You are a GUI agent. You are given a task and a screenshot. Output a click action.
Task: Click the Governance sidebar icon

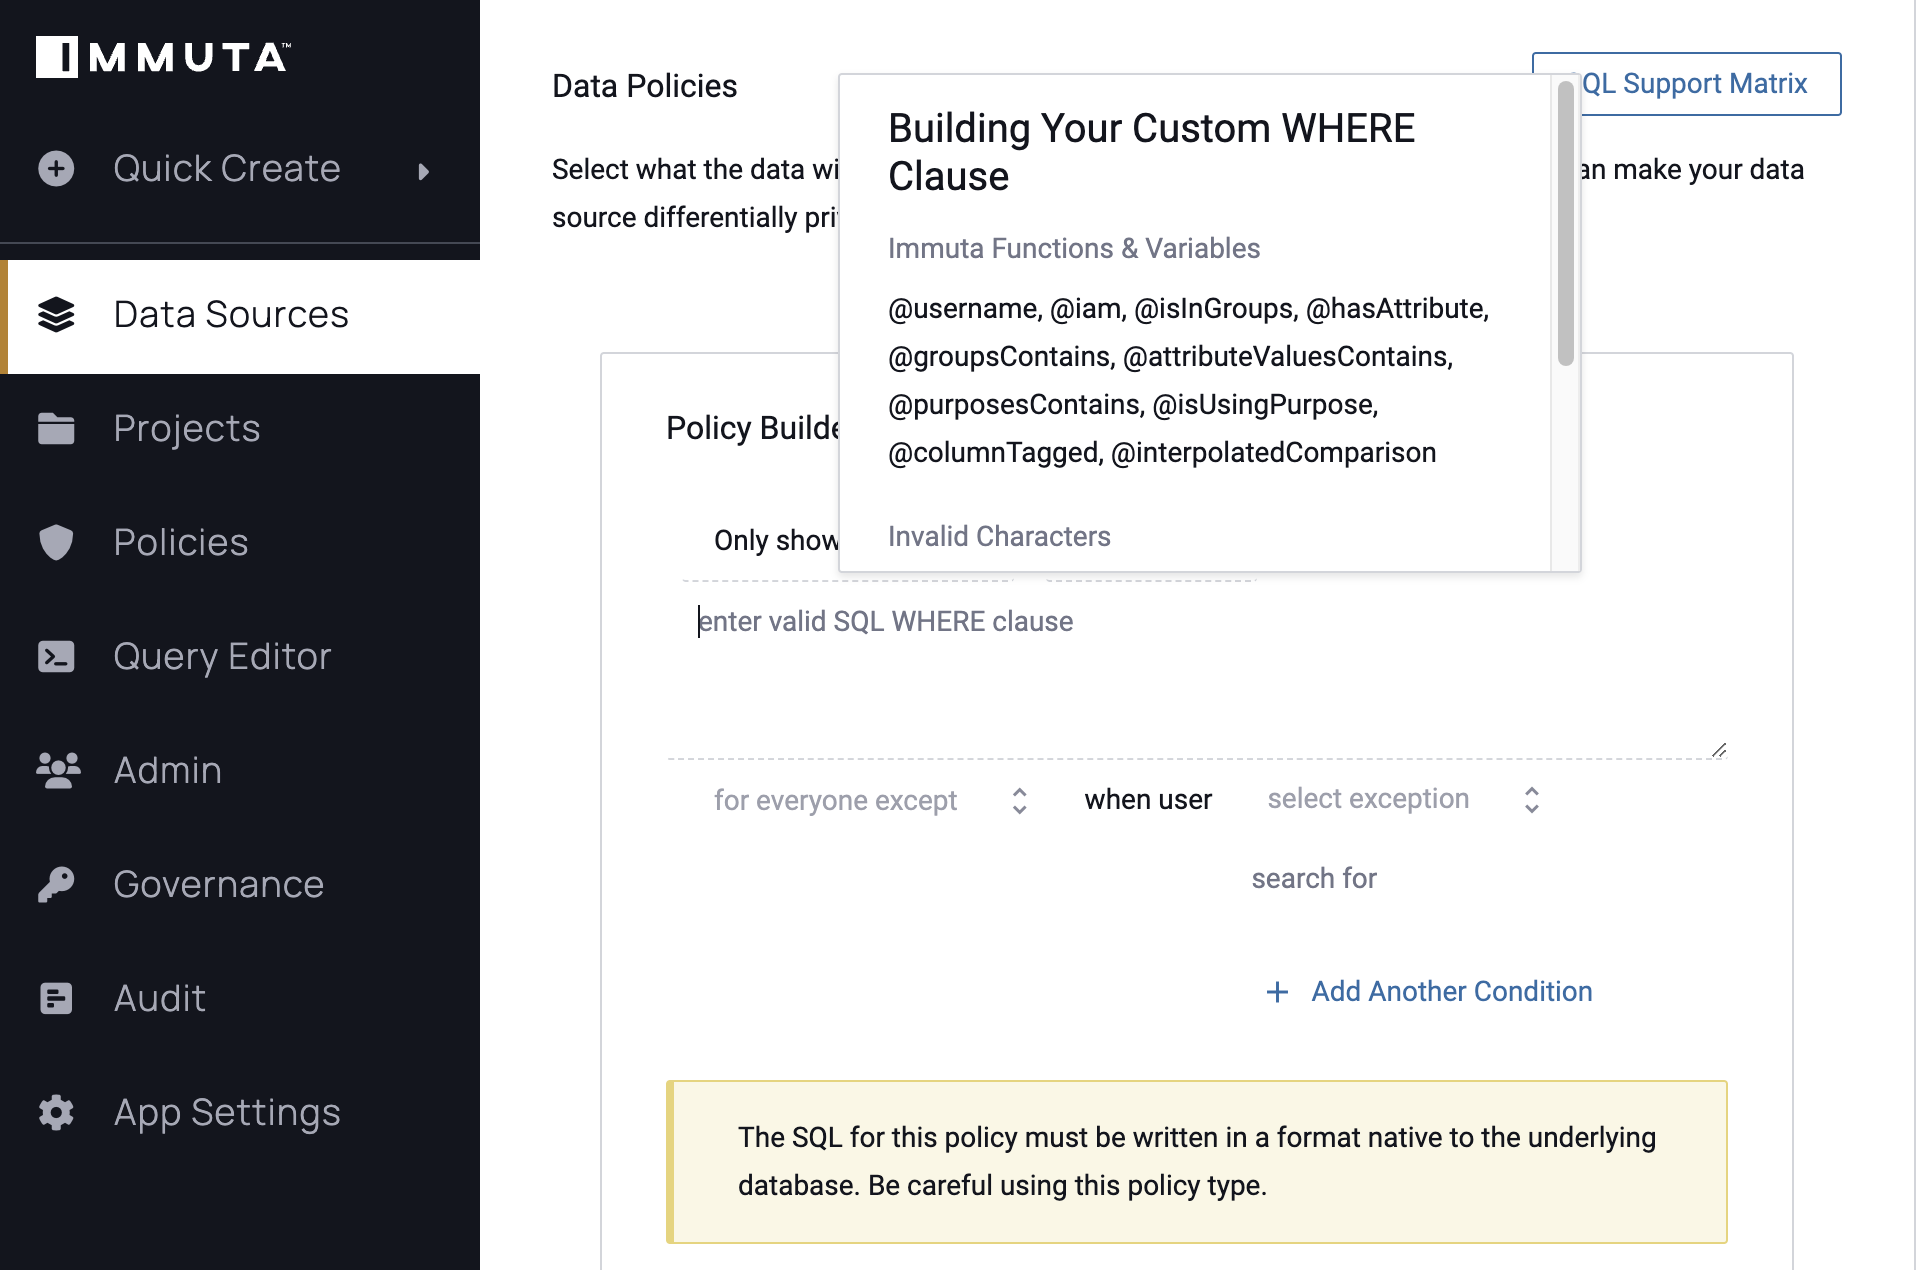pyautogui.click(x=52, y=884)
